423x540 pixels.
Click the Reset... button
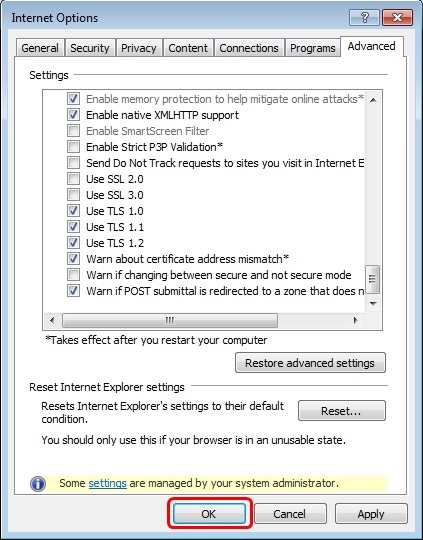point(341,411)
